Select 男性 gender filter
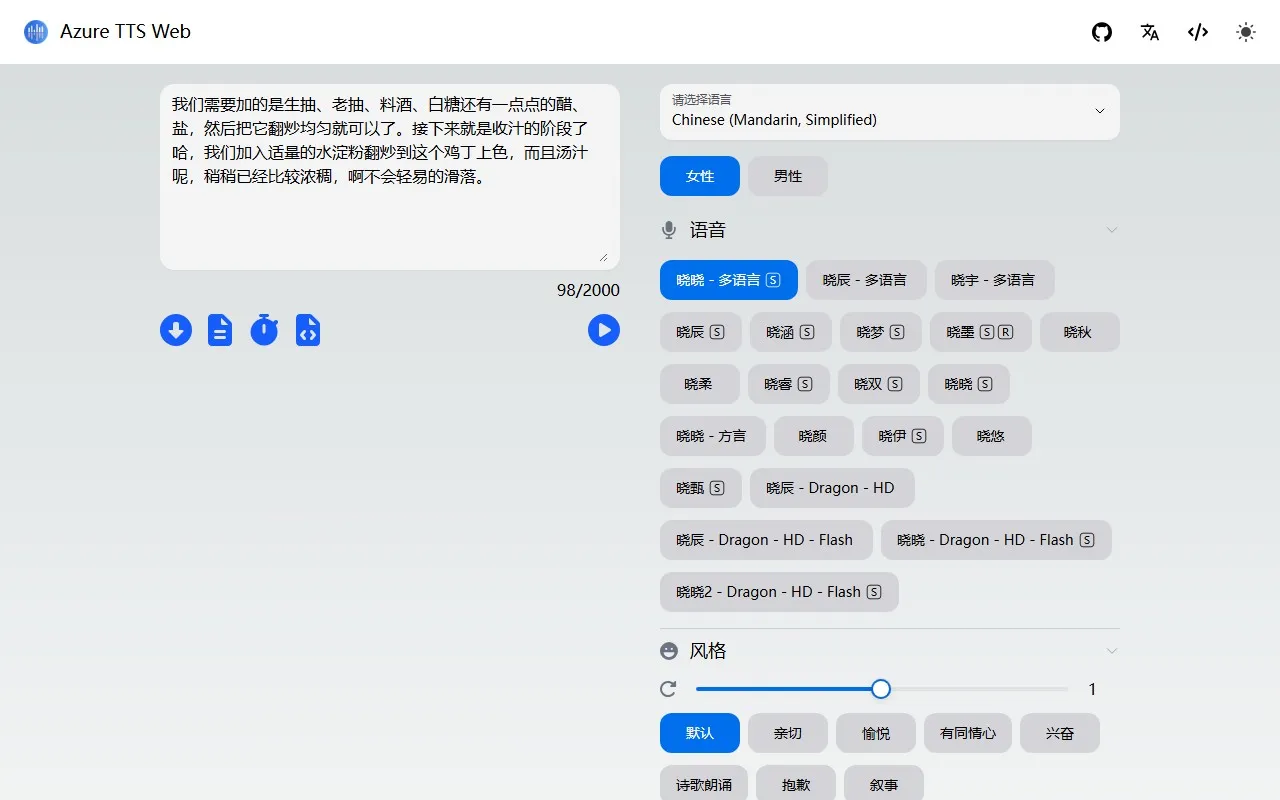This screenshot has height=800, width=1280. pos(788,176)
